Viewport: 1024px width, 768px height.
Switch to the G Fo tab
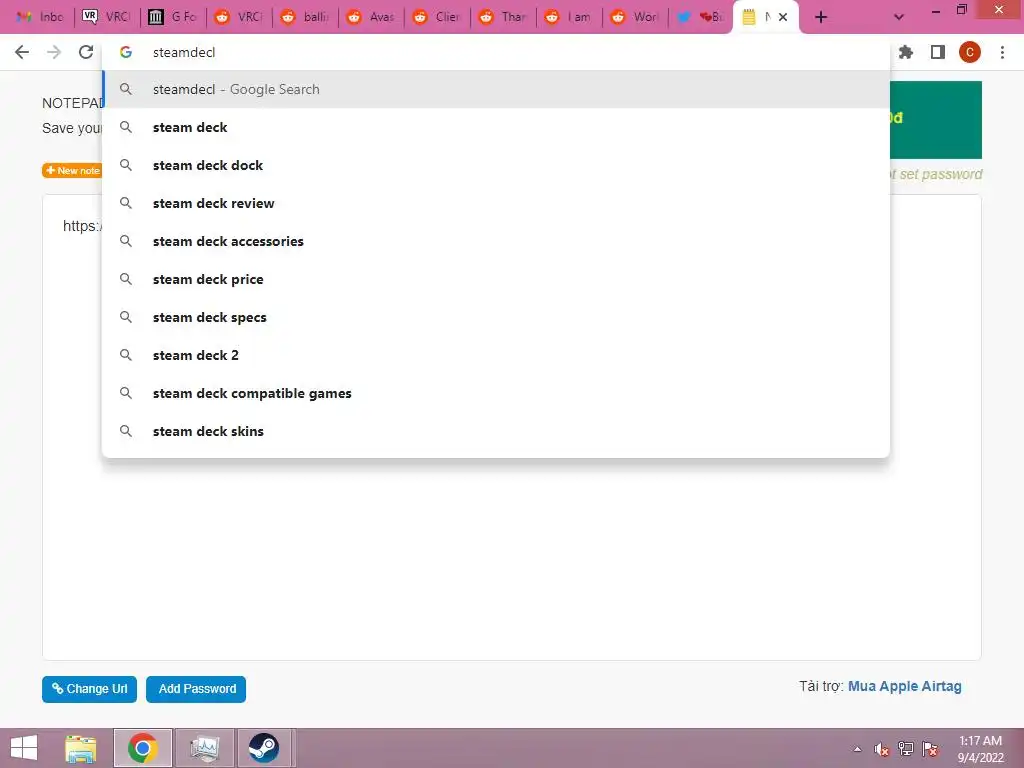point(172,17)
